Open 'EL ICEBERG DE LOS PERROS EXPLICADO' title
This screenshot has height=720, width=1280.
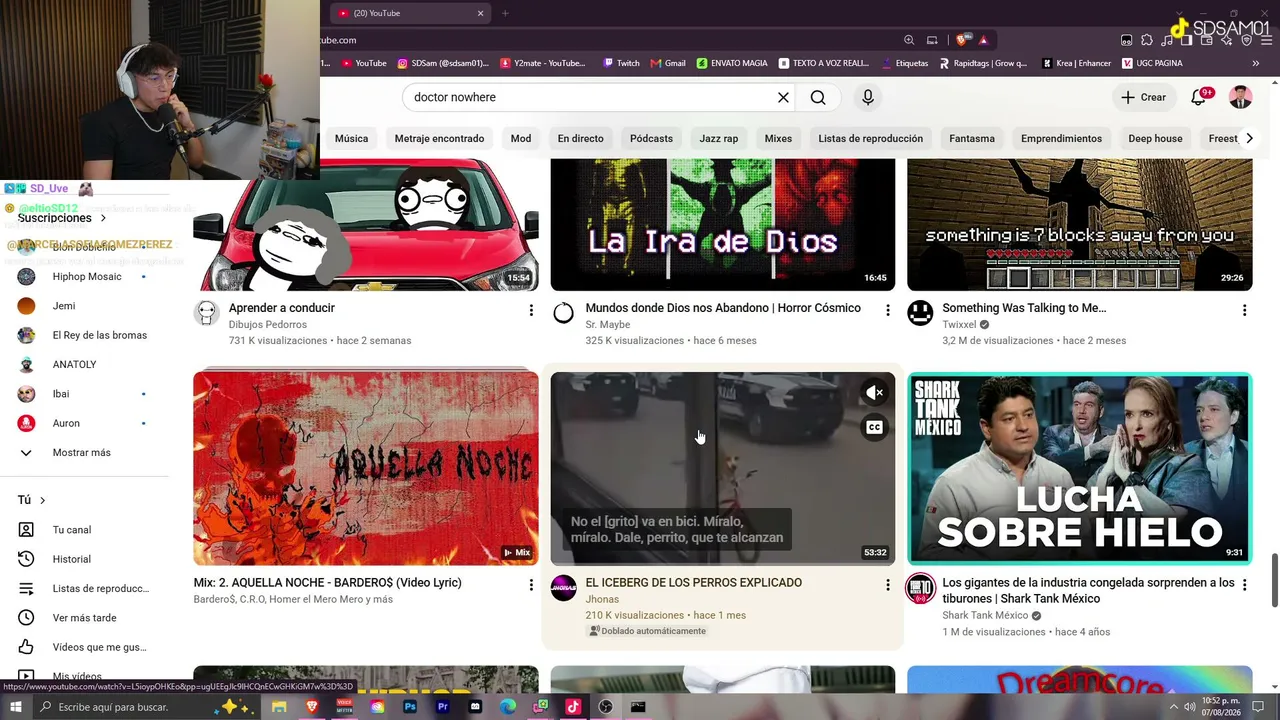694,583
